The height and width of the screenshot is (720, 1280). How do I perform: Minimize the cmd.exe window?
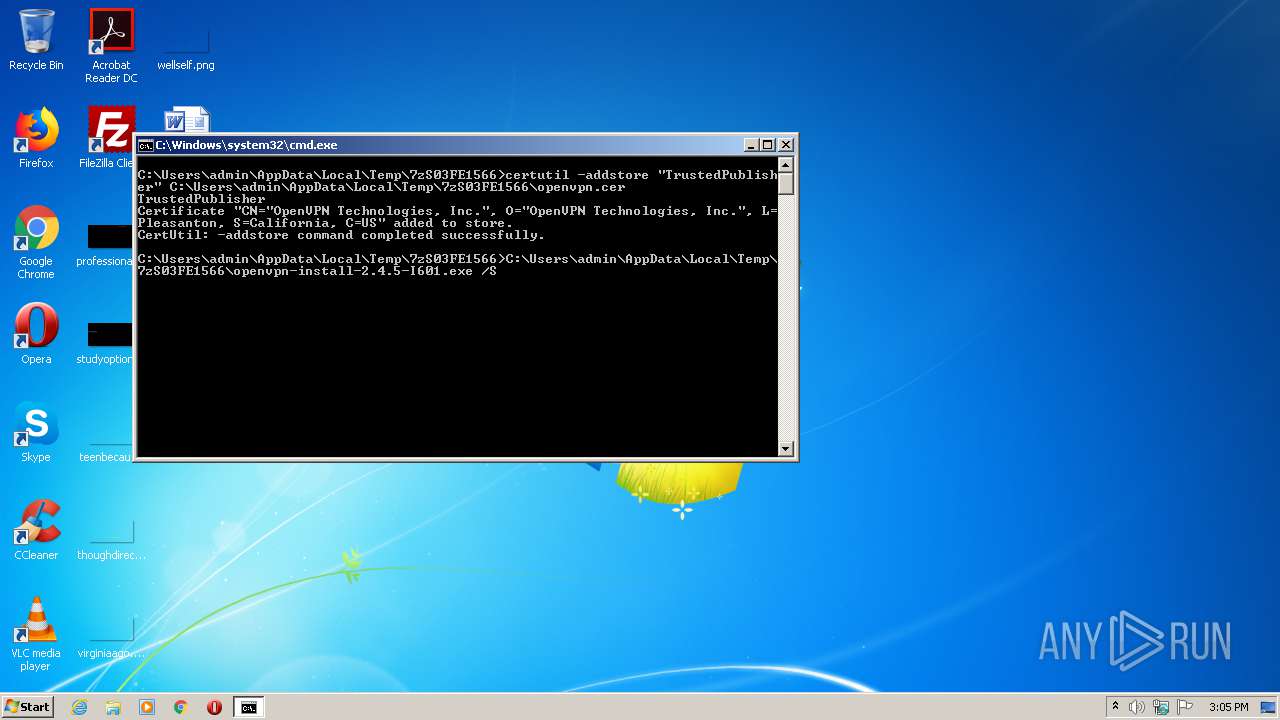coord(751,145)
